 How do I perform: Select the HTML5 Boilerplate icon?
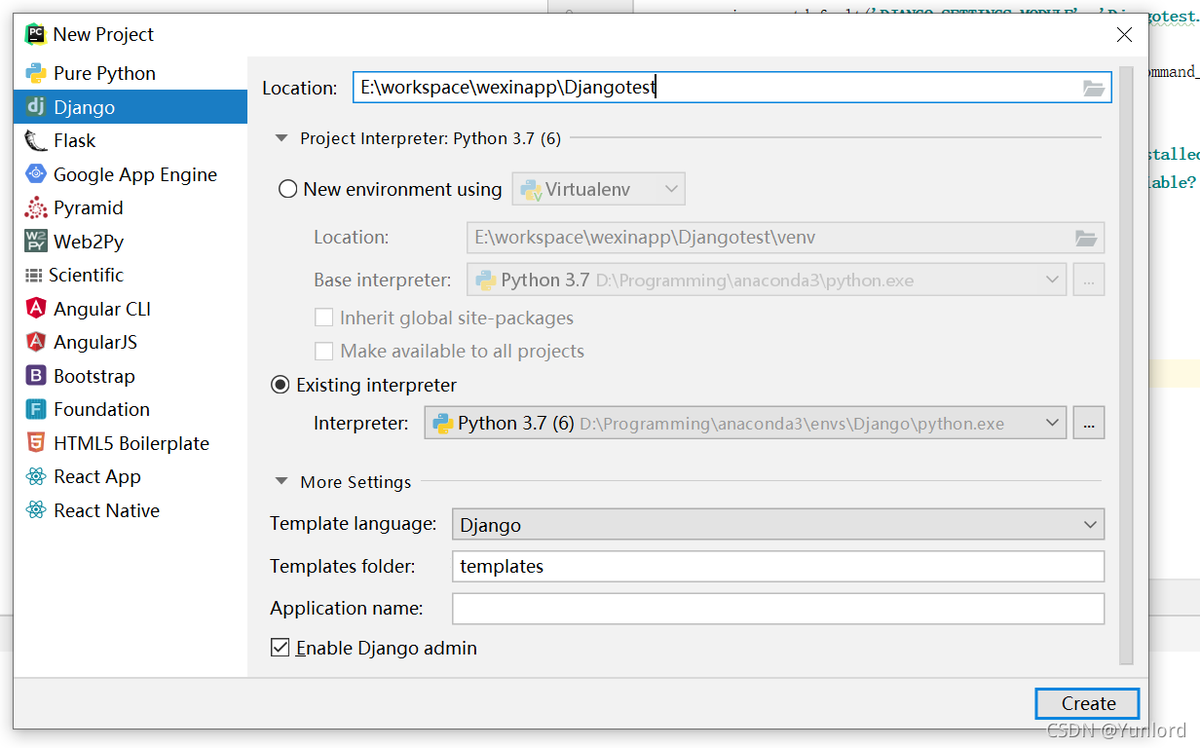point(36,443)
